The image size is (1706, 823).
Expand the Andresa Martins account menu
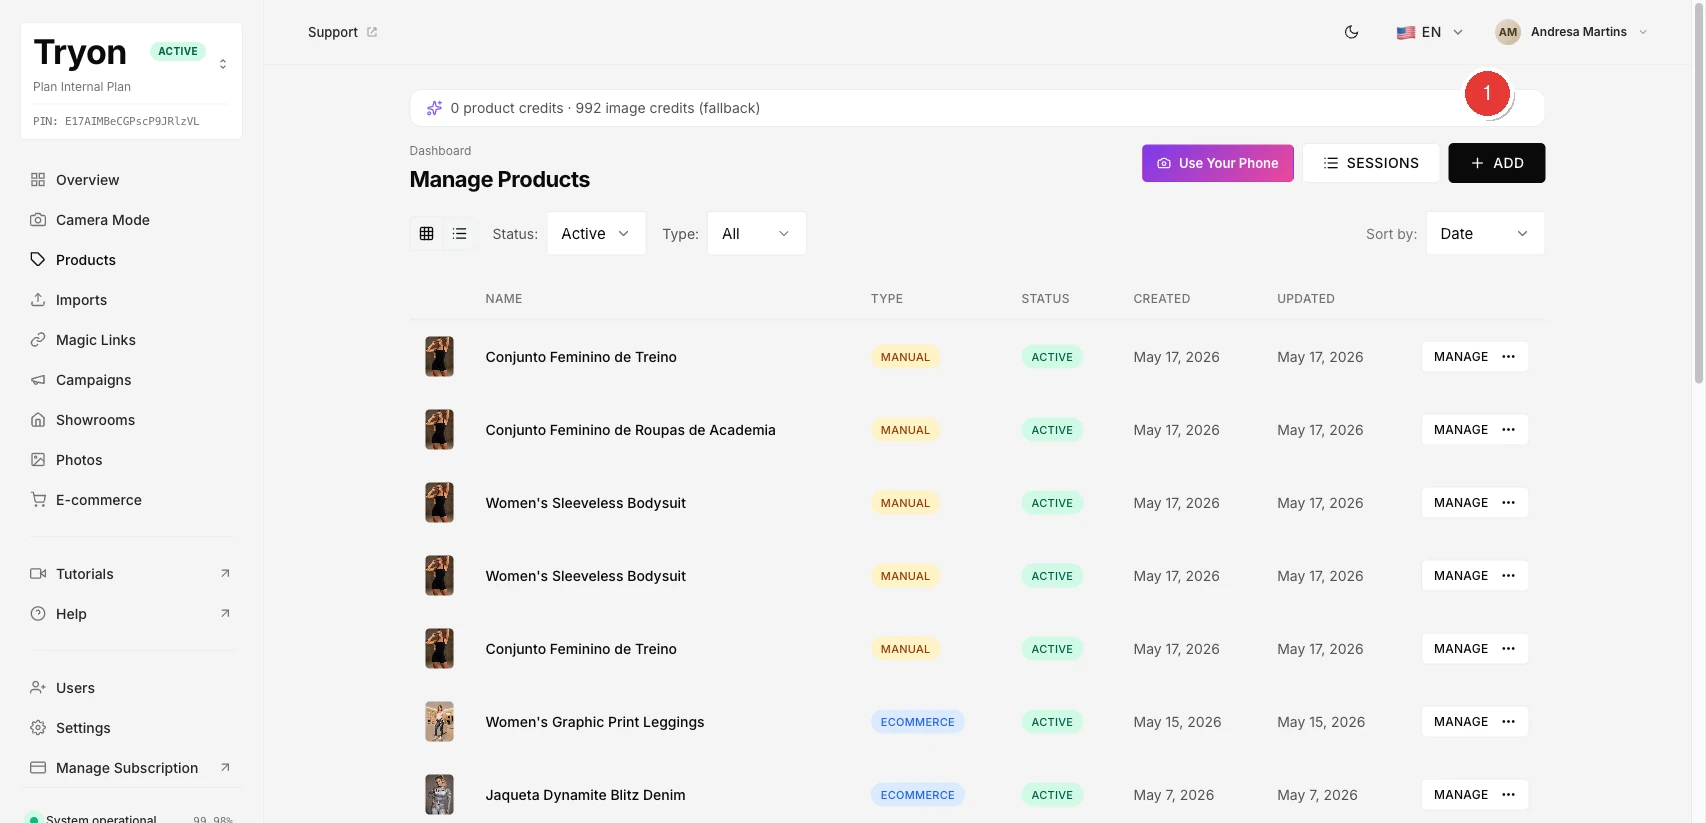(1572, 32)
